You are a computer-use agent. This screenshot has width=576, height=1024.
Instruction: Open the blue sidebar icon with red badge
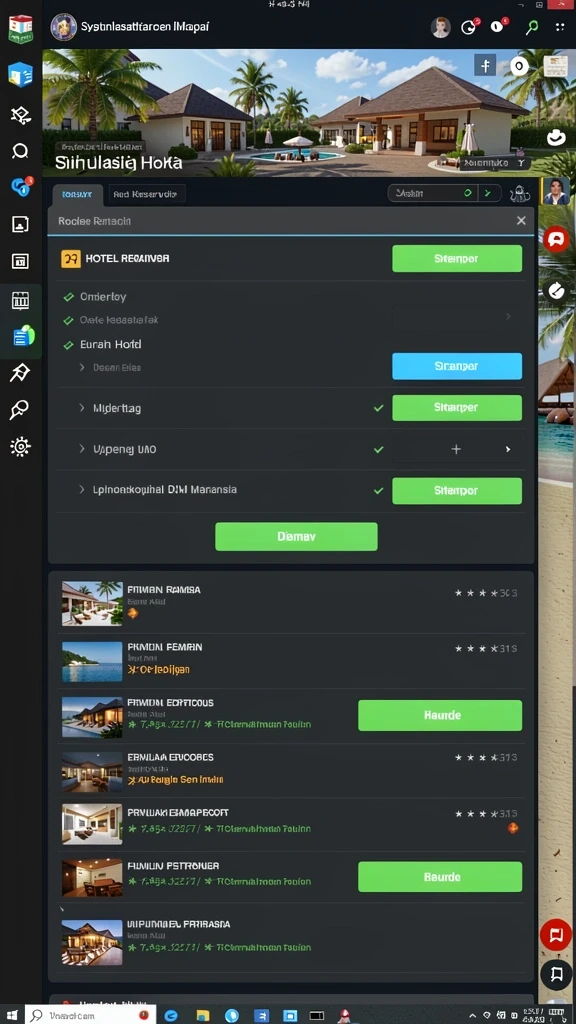click(21, 186)
